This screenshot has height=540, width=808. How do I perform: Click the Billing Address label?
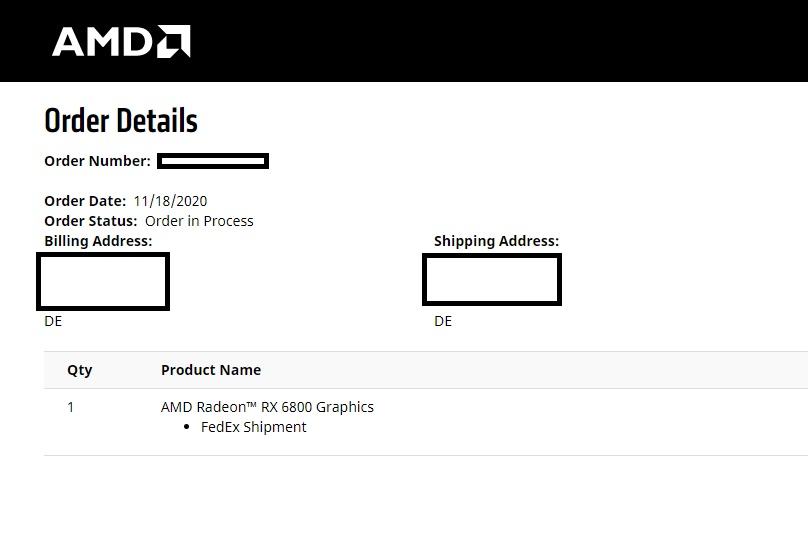tap(98, 241)
